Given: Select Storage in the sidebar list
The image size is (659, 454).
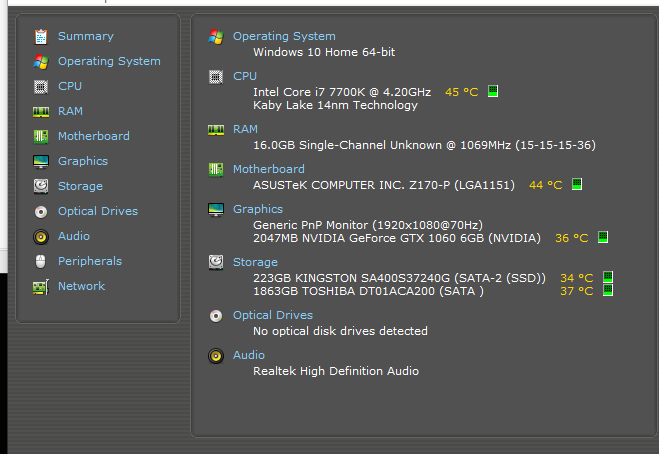Looking at the screenshot, I should click(80, 186).
